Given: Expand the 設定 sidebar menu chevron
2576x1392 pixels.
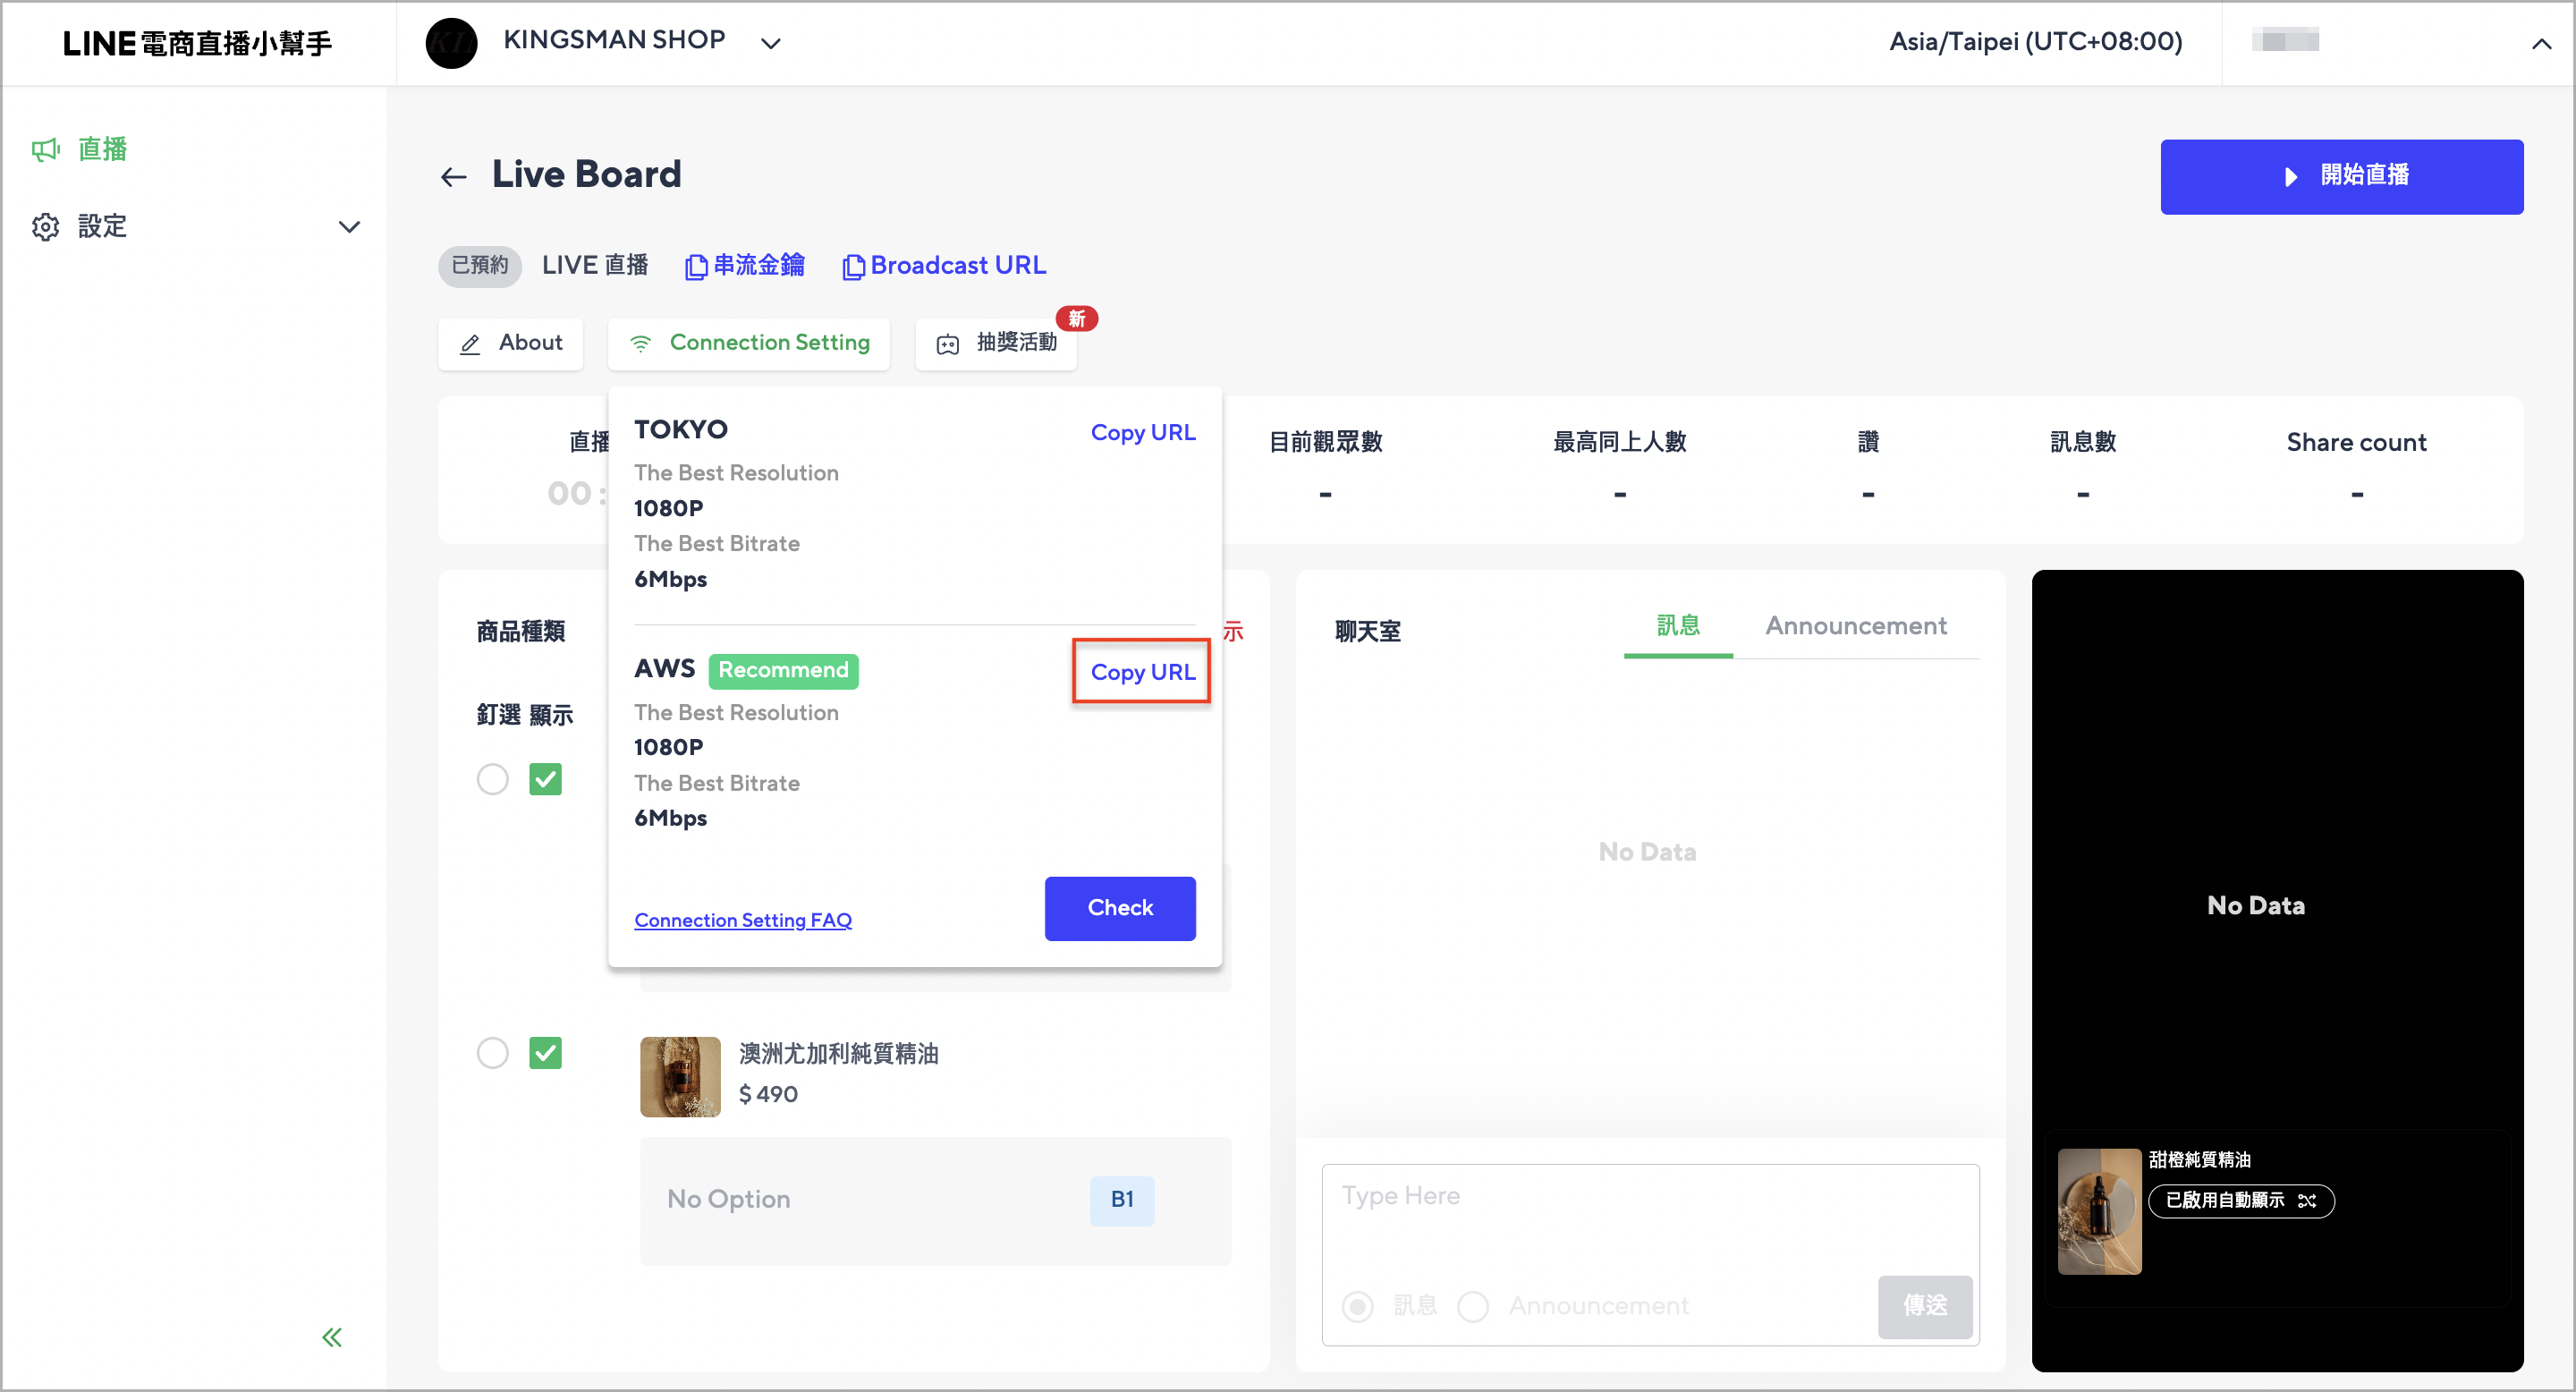Looking at the screenshot, I should coord(349,227).
